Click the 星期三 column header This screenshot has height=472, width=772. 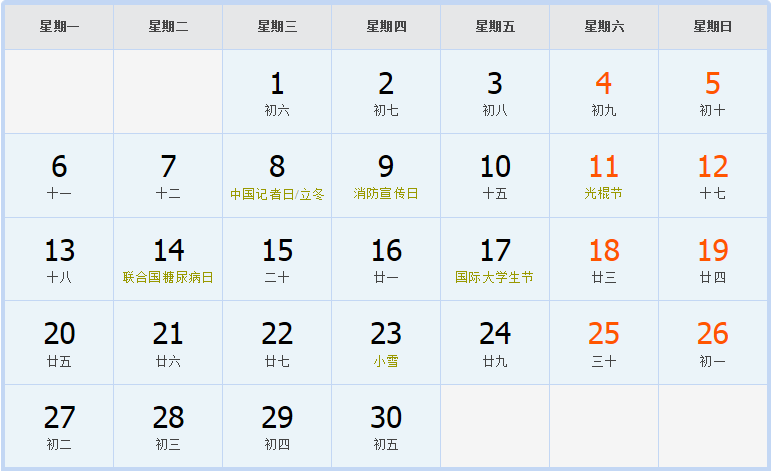pyautogui.click(x=277, y=27)
